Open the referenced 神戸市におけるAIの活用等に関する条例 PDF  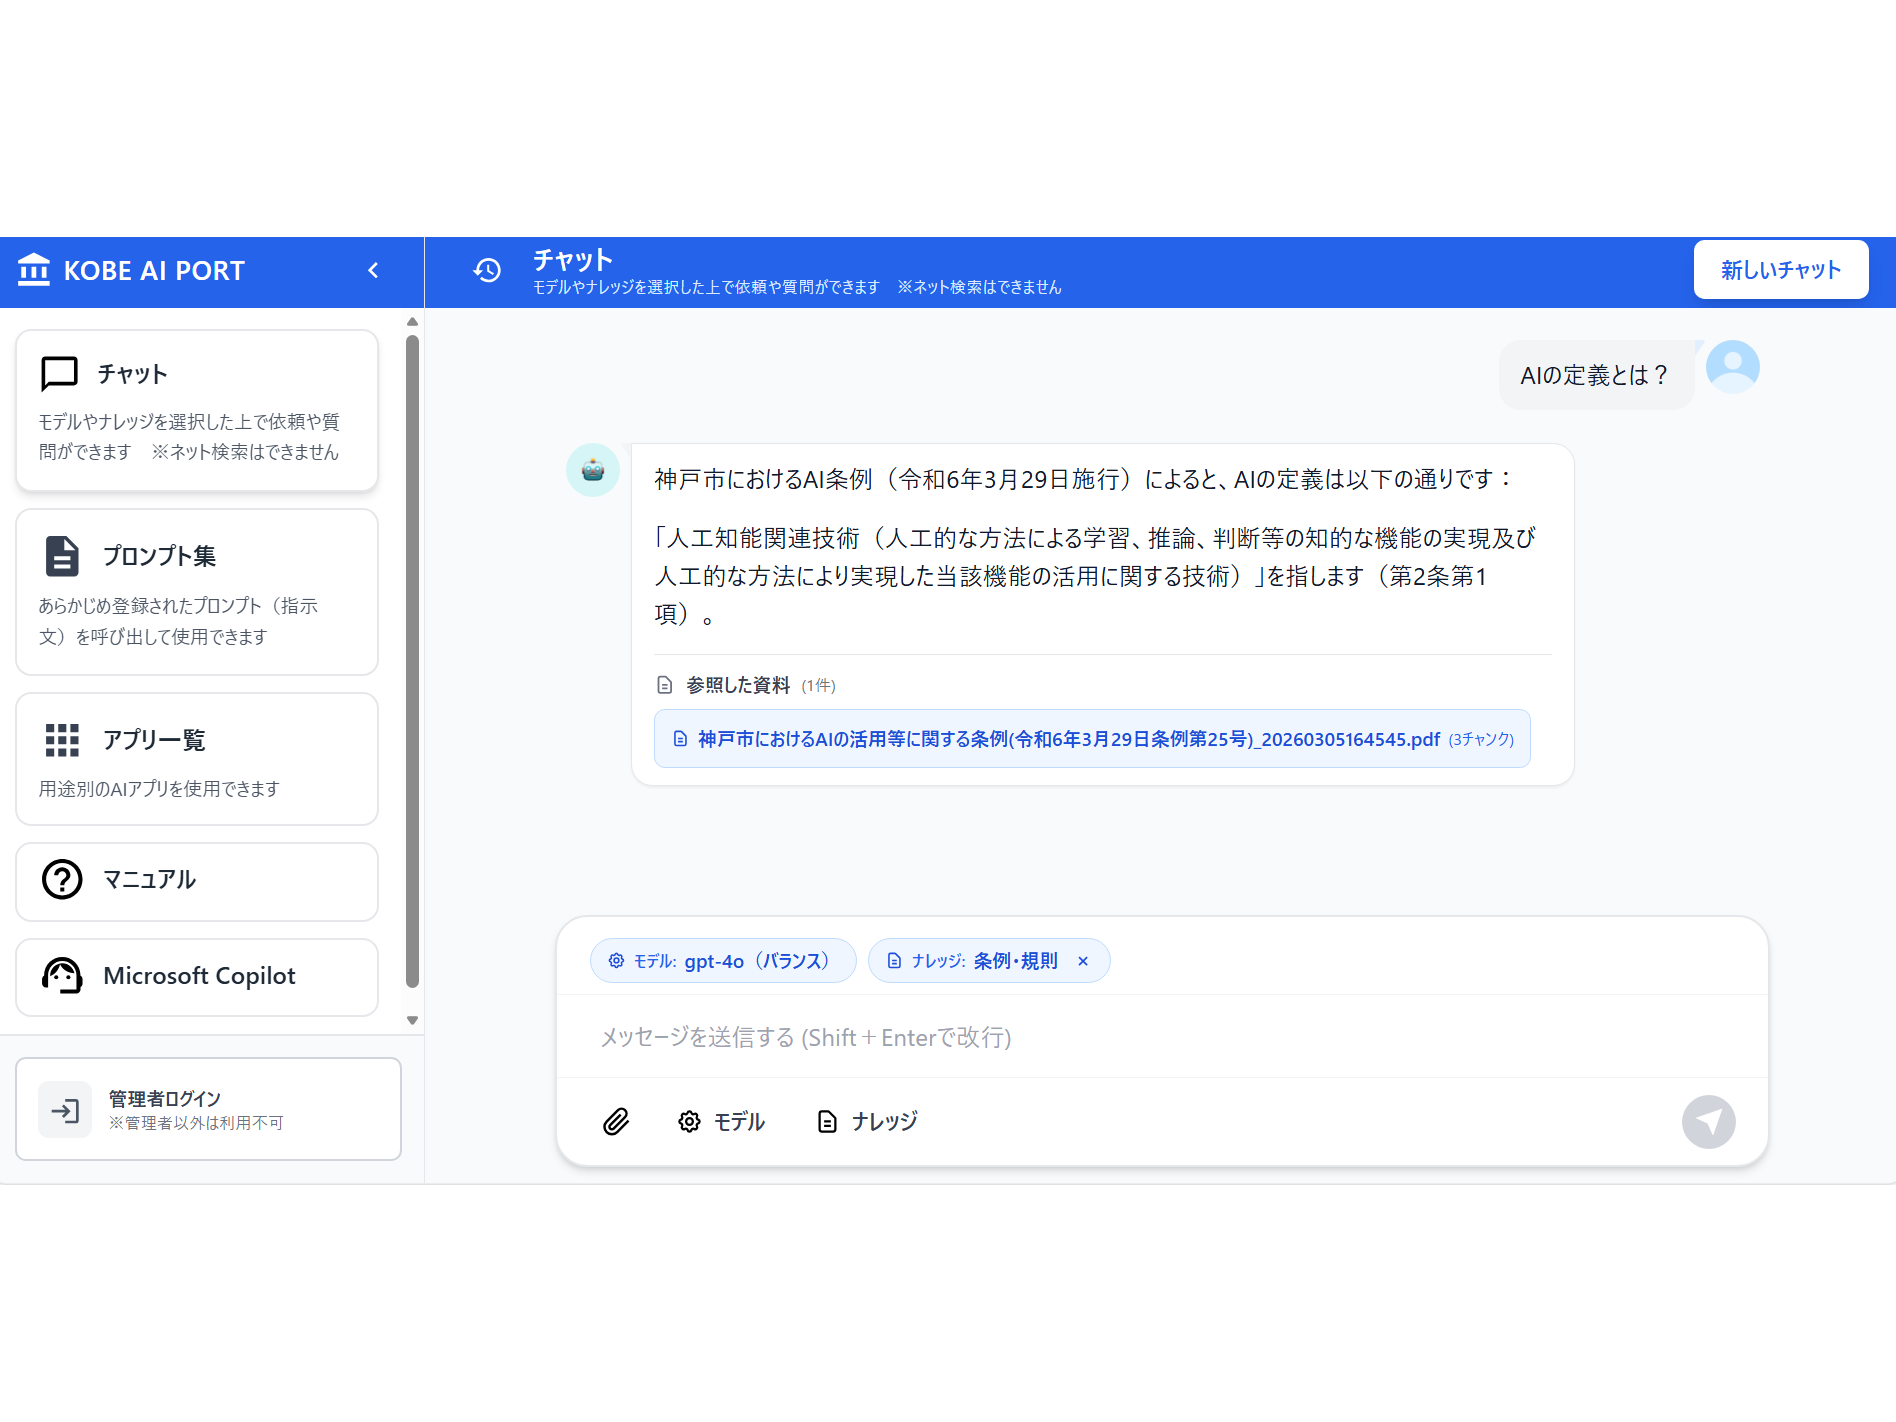click(x=1092, y=739)
